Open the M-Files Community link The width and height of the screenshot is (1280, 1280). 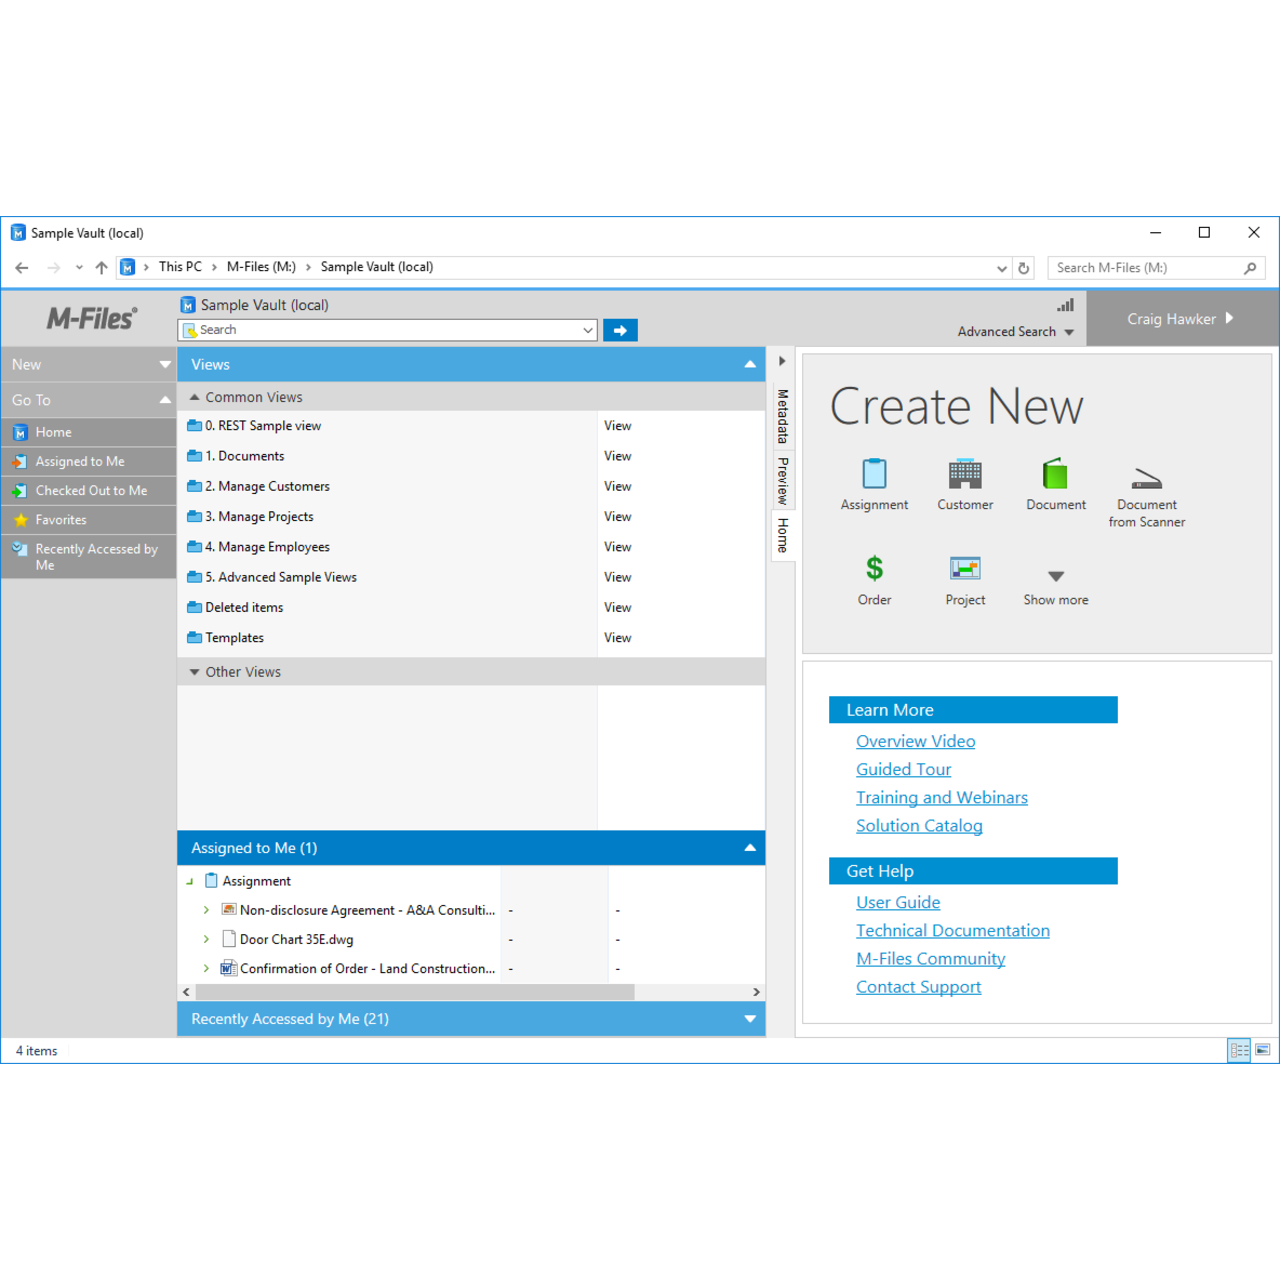coord(930,958)
